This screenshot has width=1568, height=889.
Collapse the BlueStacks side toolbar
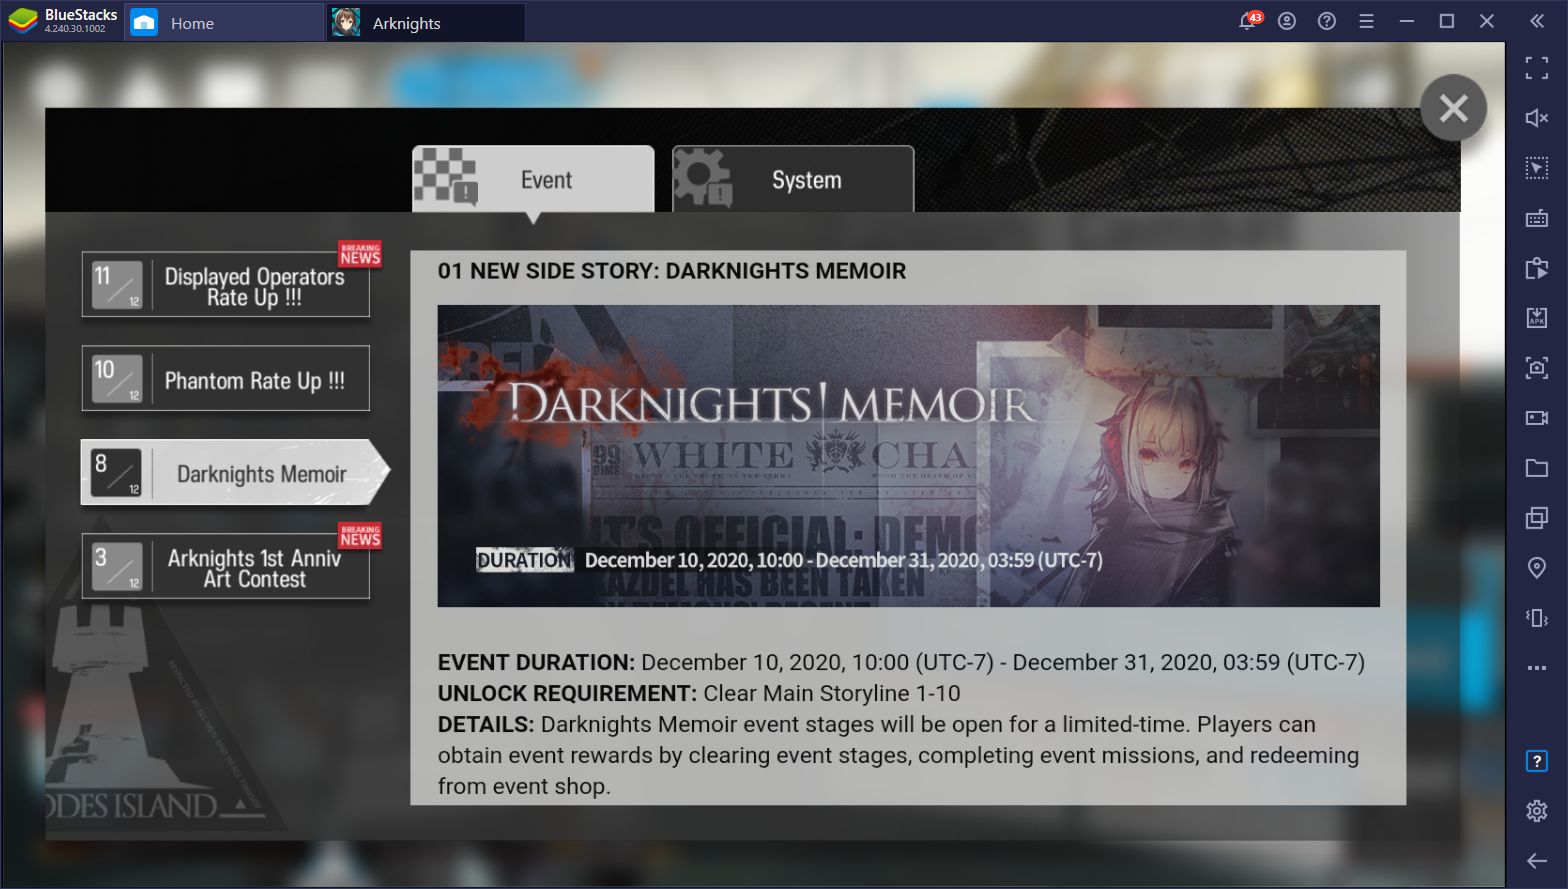(1537, 21)
